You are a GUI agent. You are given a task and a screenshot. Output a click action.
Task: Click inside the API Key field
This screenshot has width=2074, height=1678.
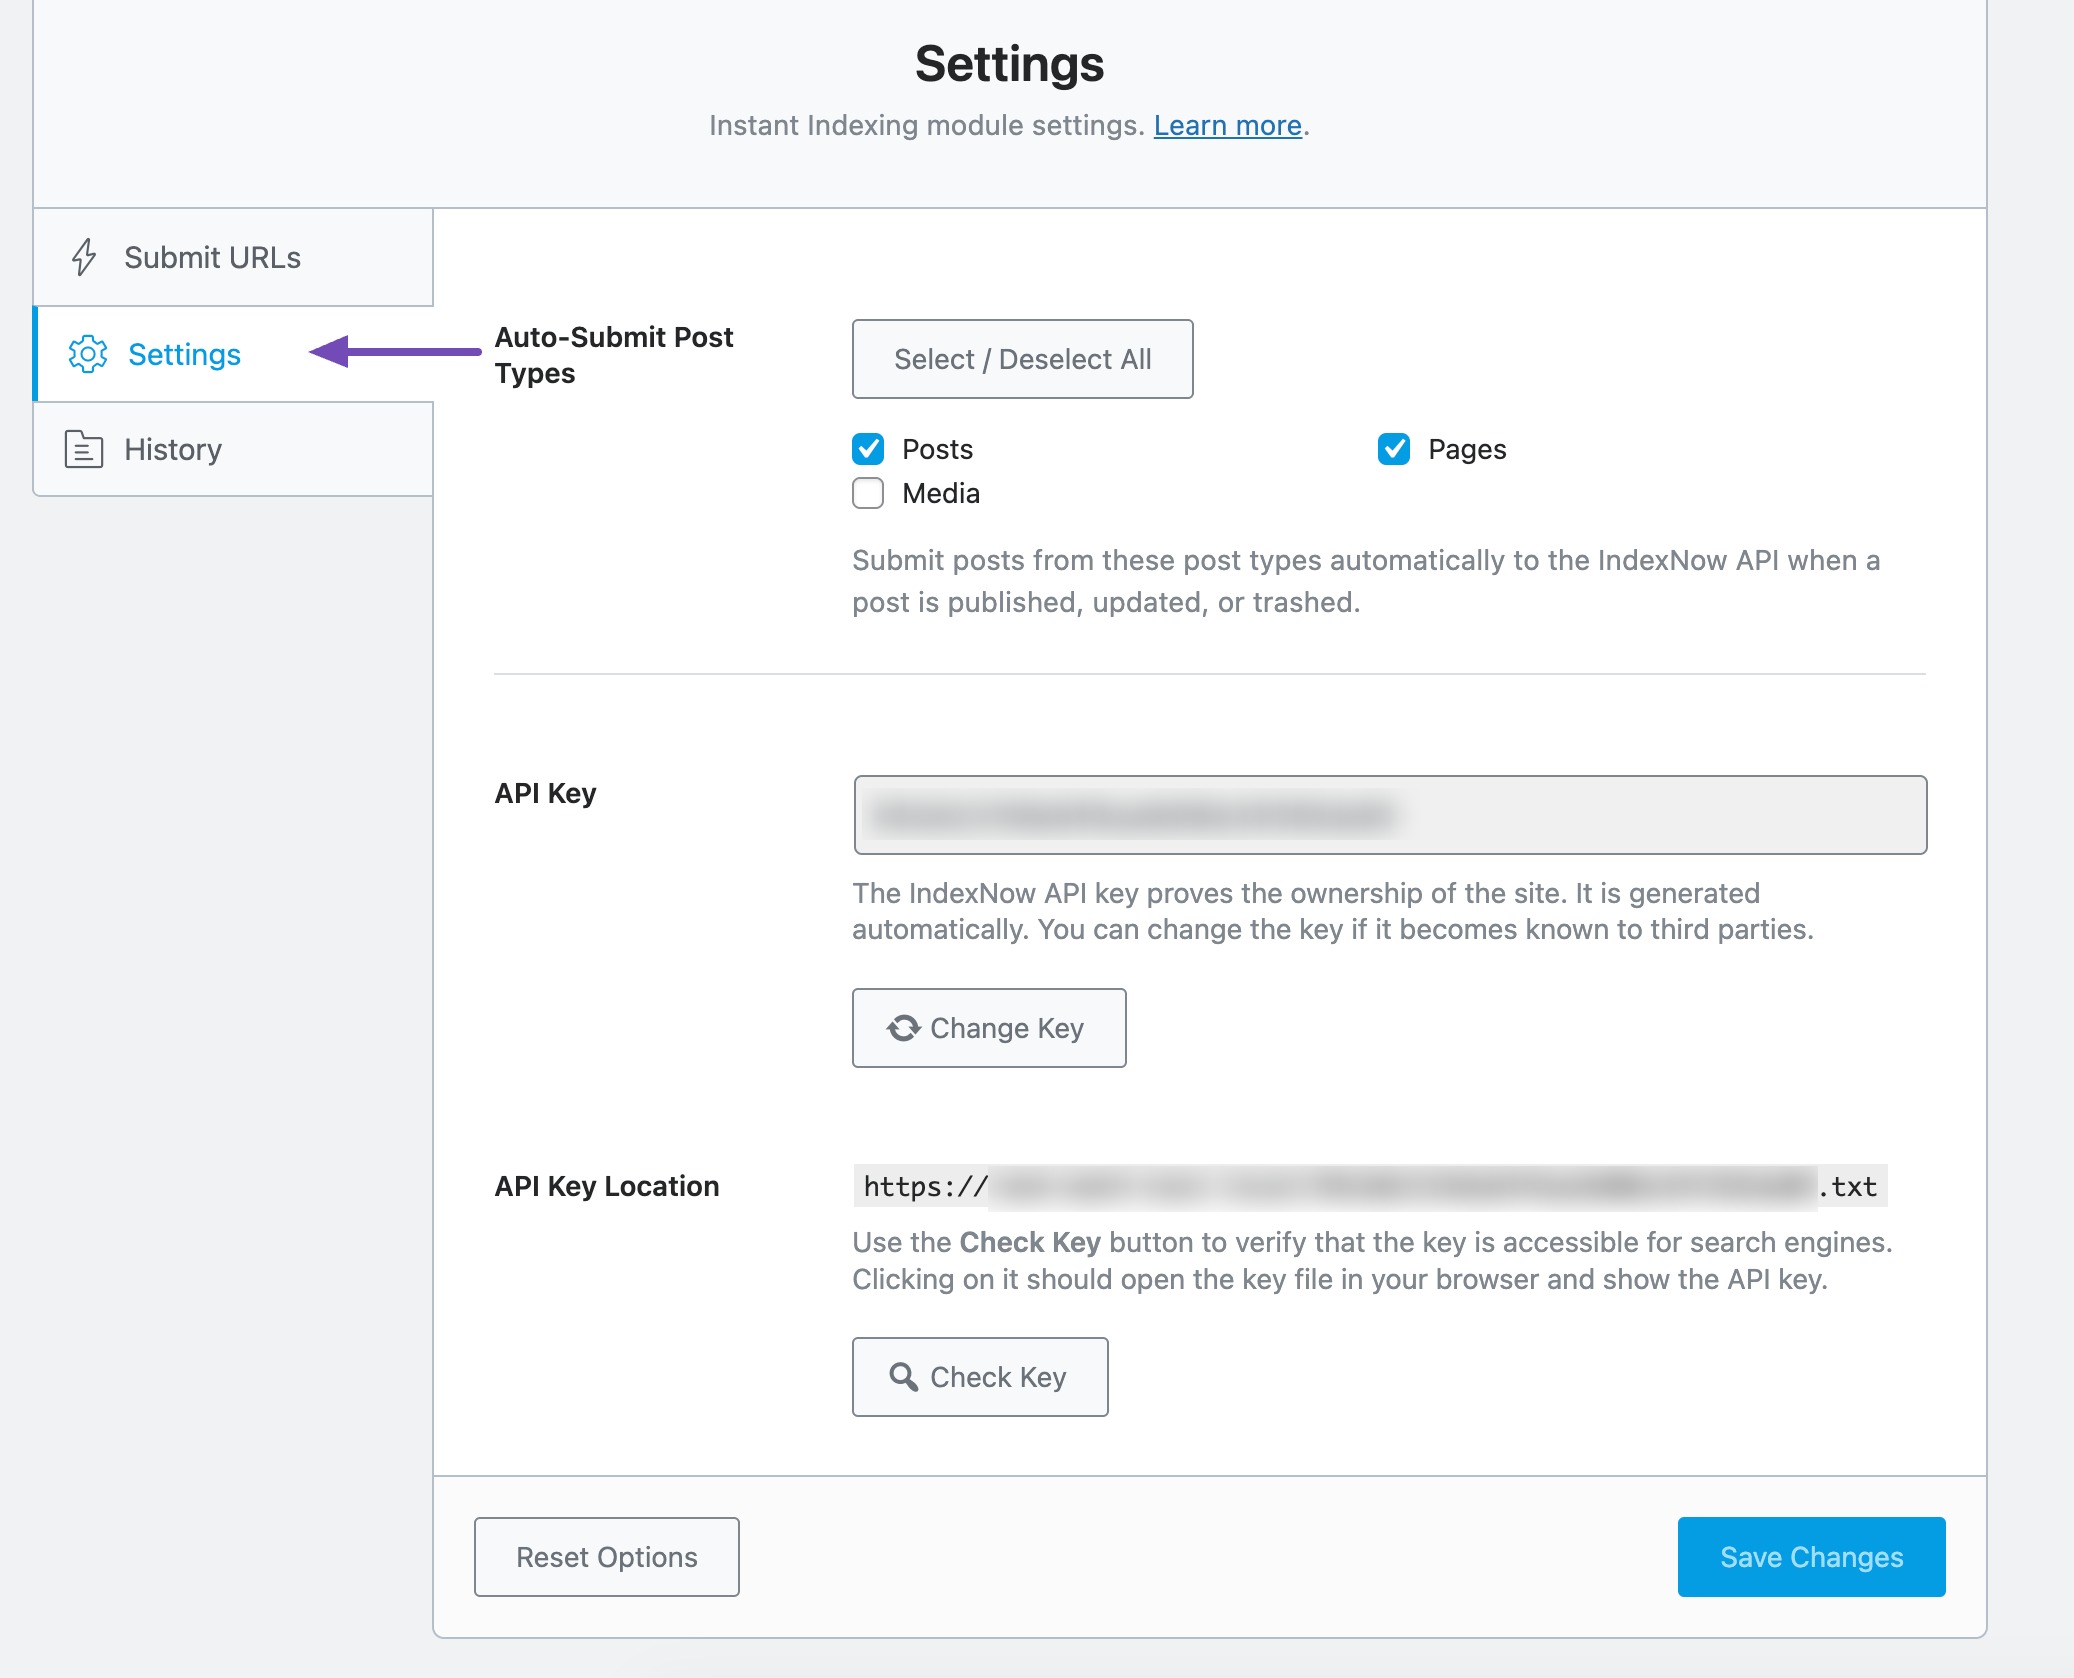[1390, 815]
